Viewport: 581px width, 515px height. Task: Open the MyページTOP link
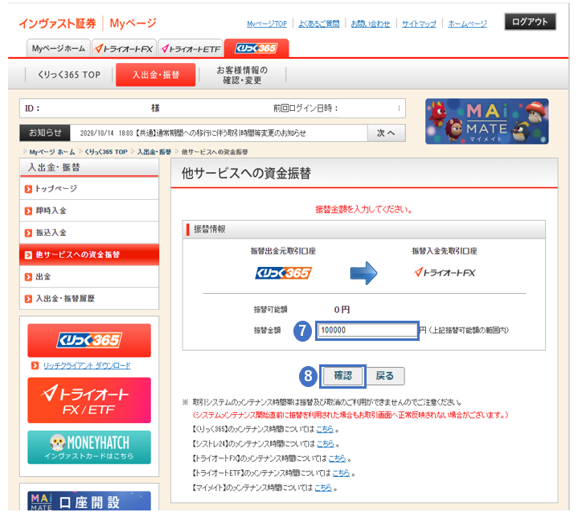[266, 24]
